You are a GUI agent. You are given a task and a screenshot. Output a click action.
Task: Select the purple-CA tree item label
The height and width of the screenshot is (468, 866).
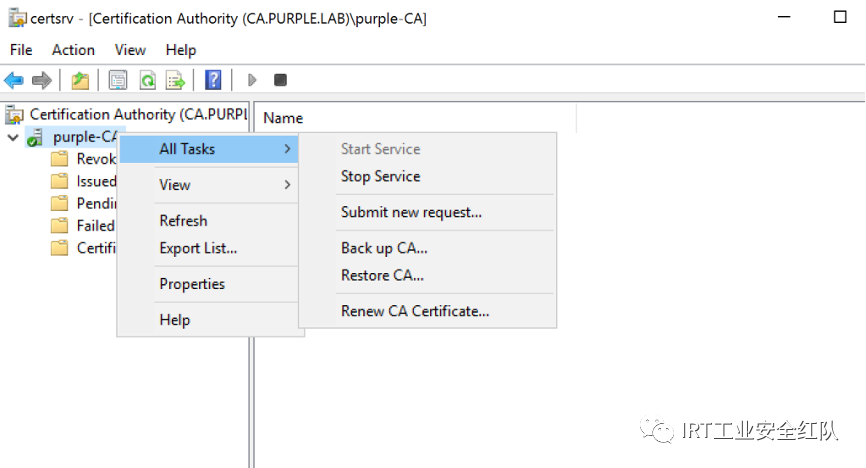(85, 137)
